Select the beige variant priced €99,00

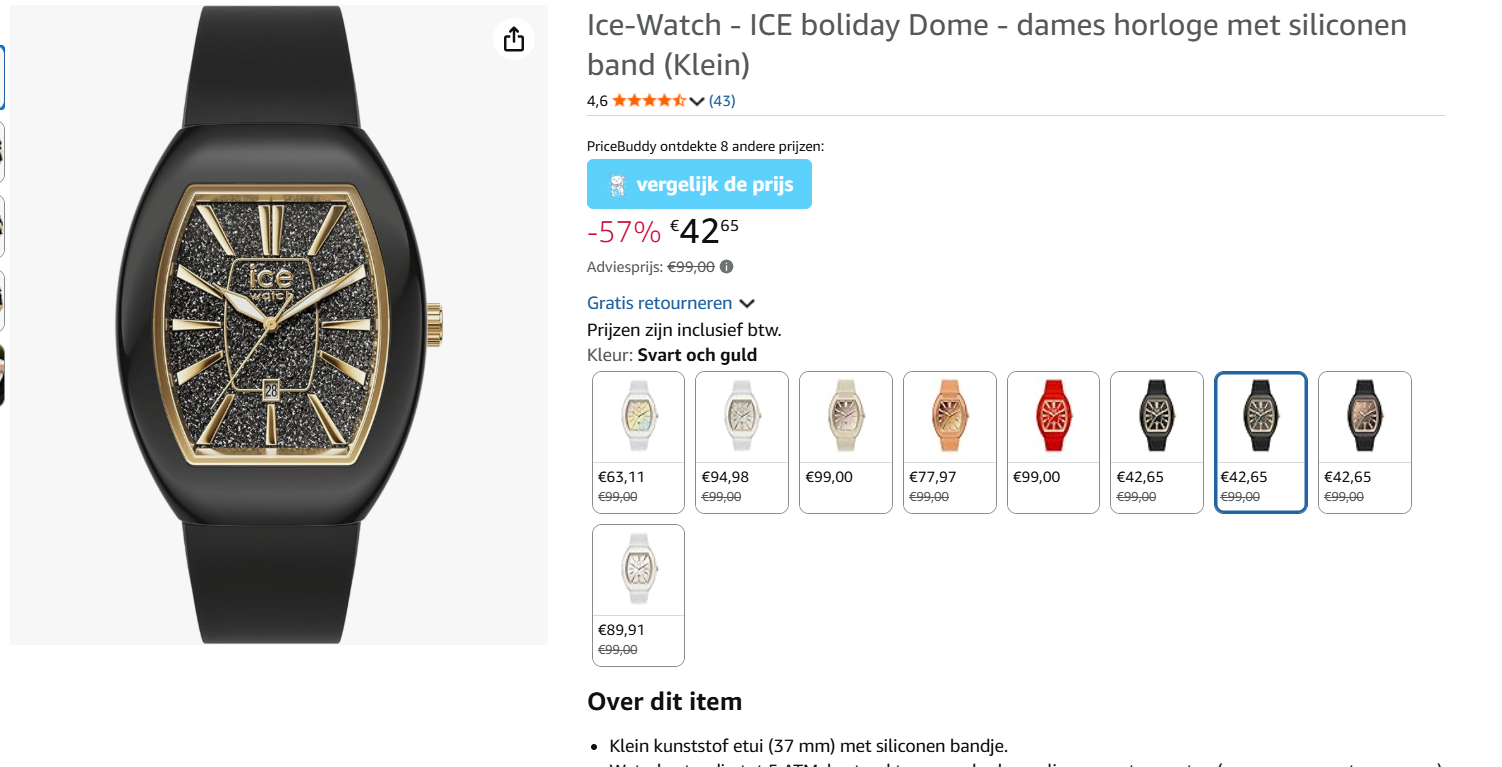pyautogui.click(x=845, y=418)
